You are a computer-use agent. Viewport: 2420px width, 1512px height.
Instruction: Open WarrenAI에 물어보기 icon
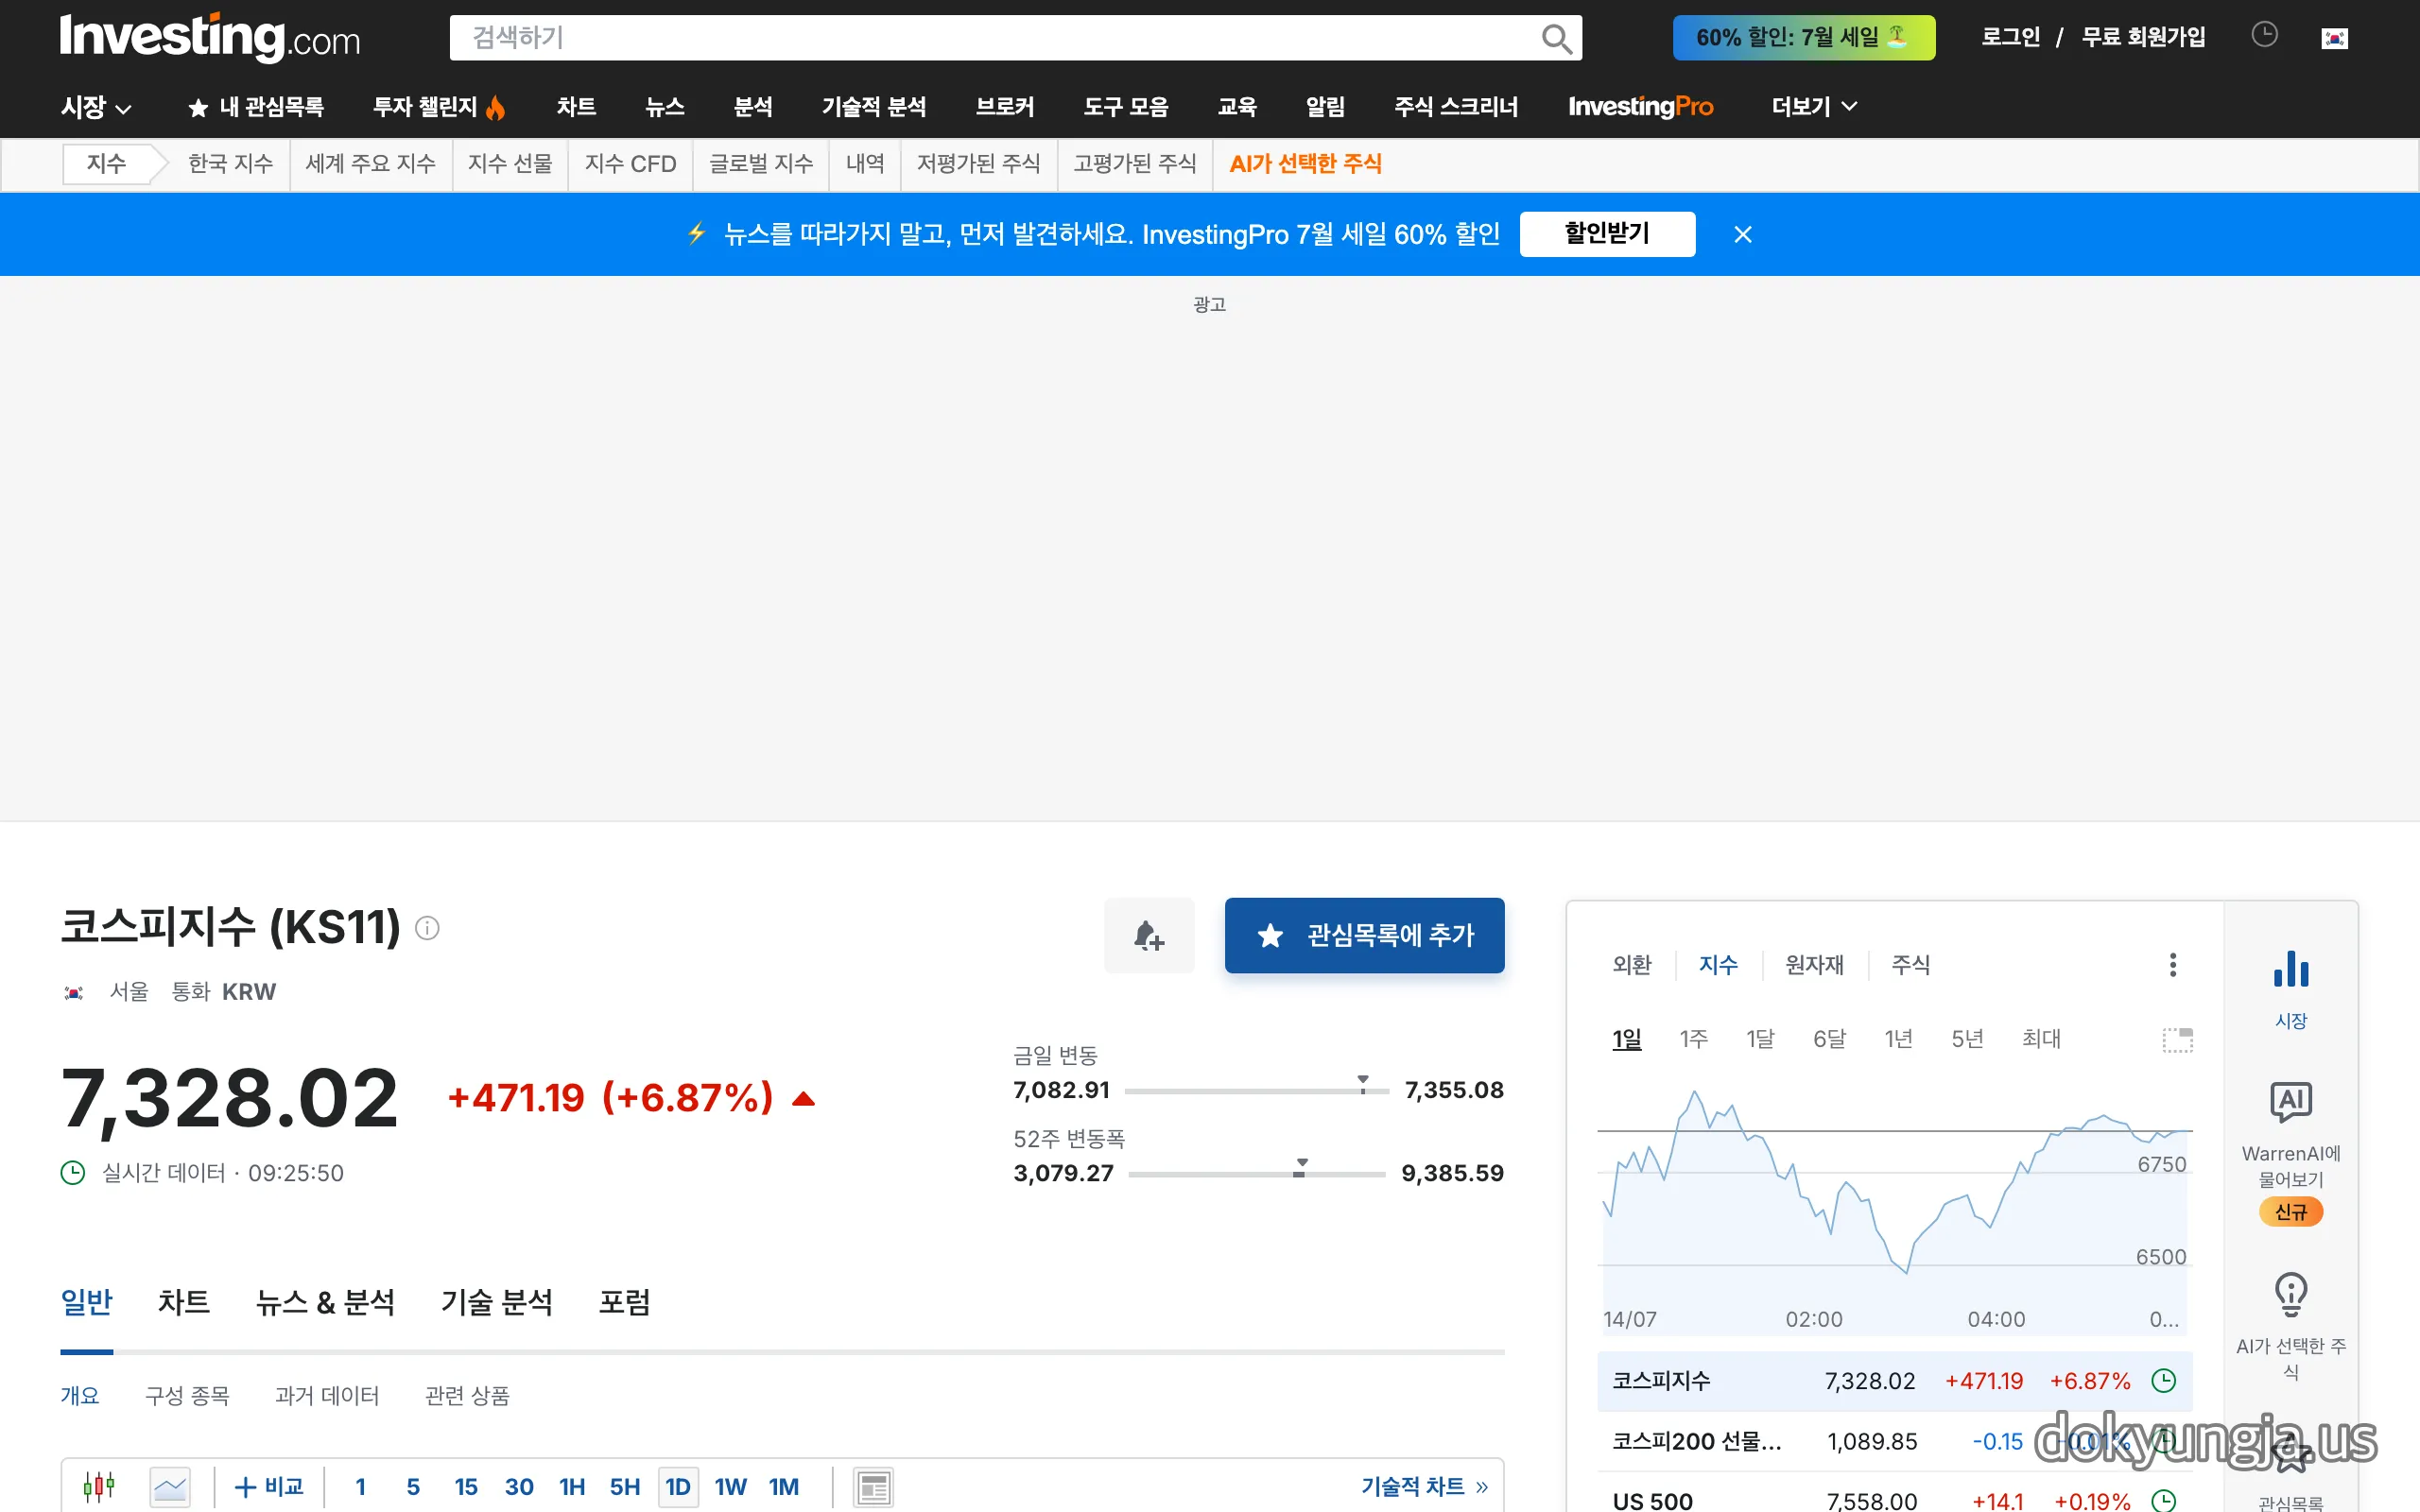click(2291, 1102)
